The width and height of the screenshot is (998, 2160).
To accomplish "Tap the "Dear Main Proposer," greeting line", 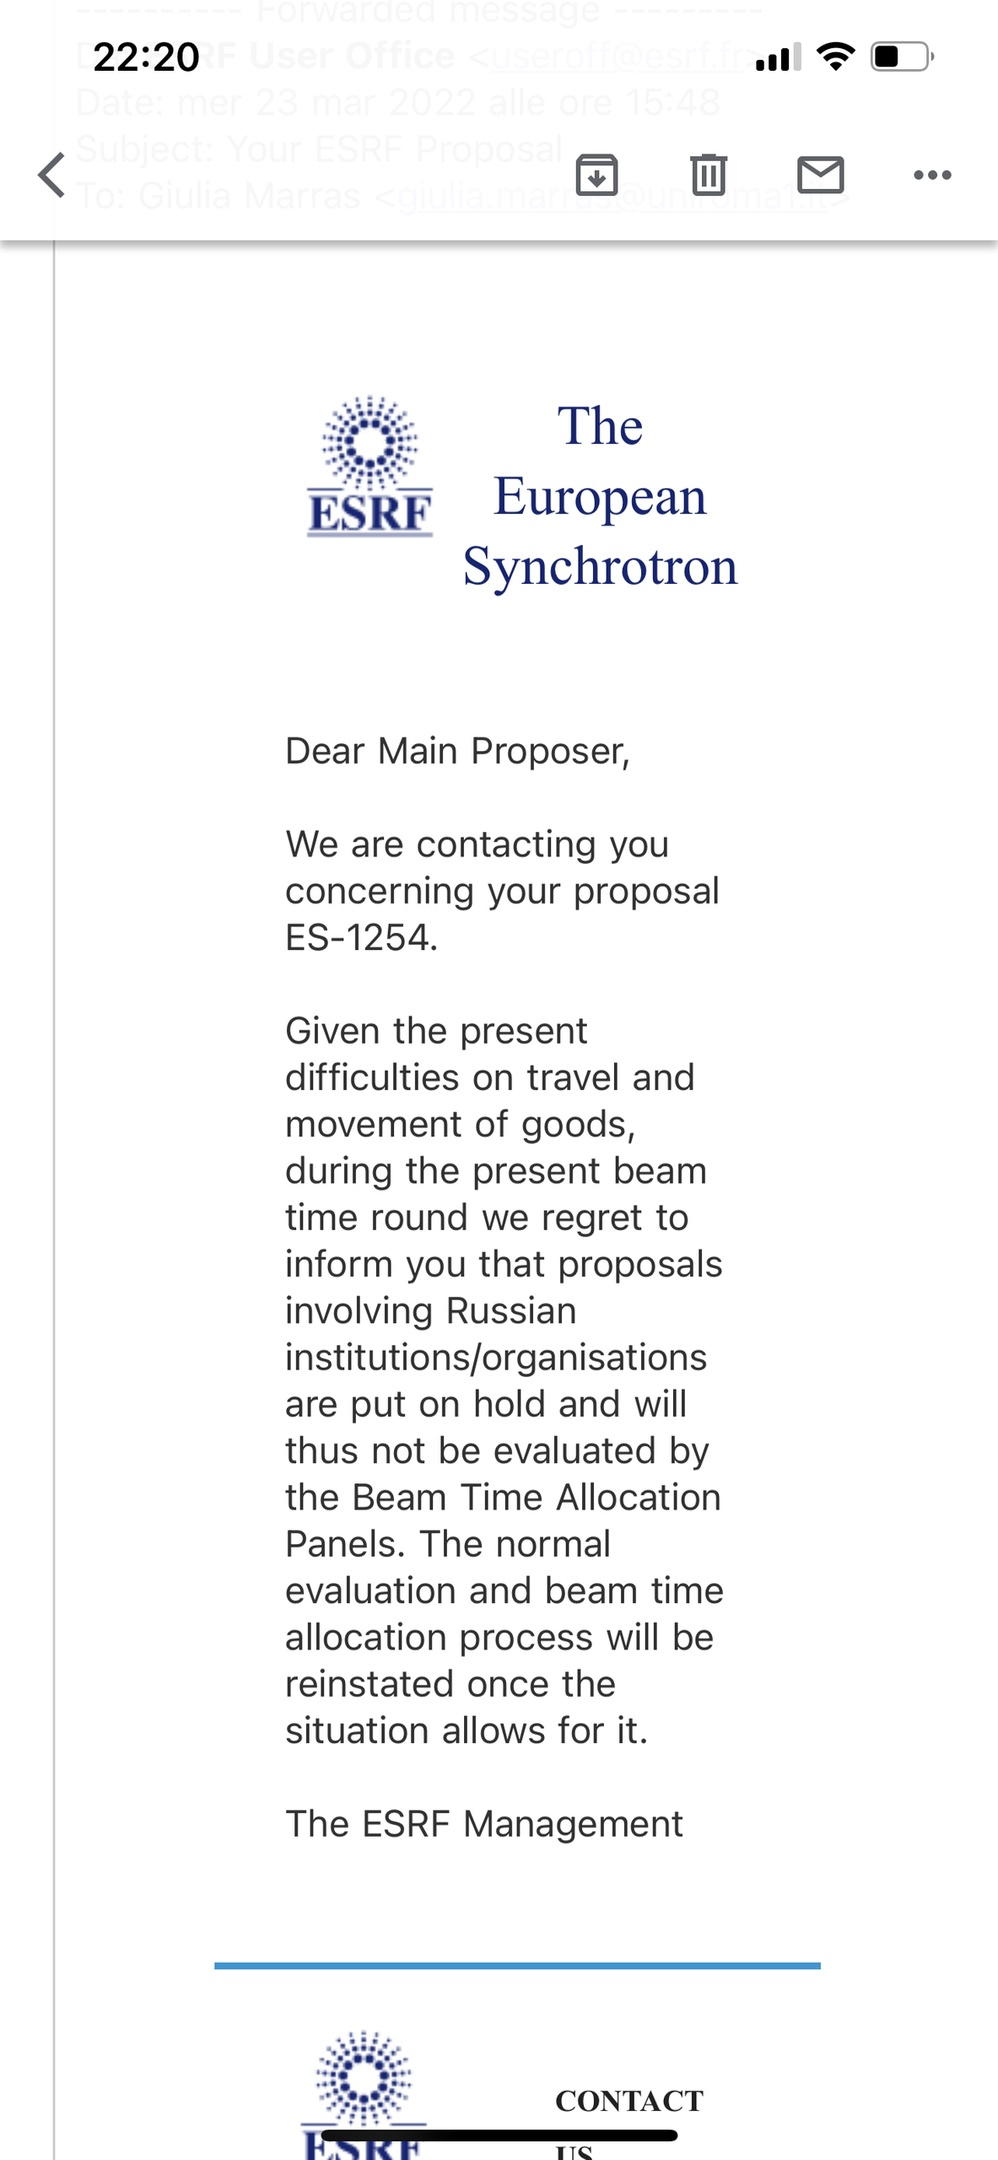I will [457, 751].
